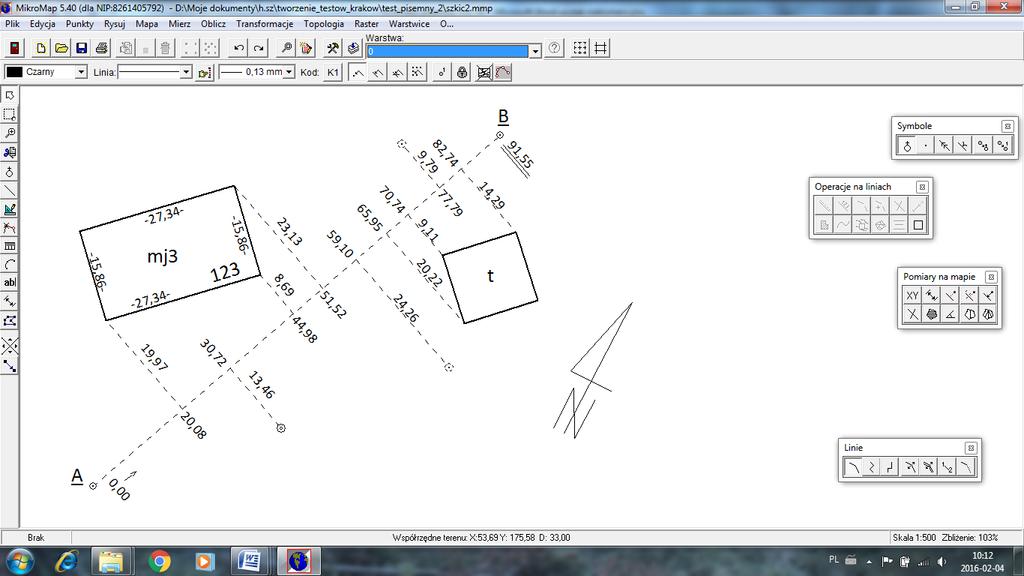Open the Raster menu
Viewport: 1024px width, 576px height.
[366, 24]
